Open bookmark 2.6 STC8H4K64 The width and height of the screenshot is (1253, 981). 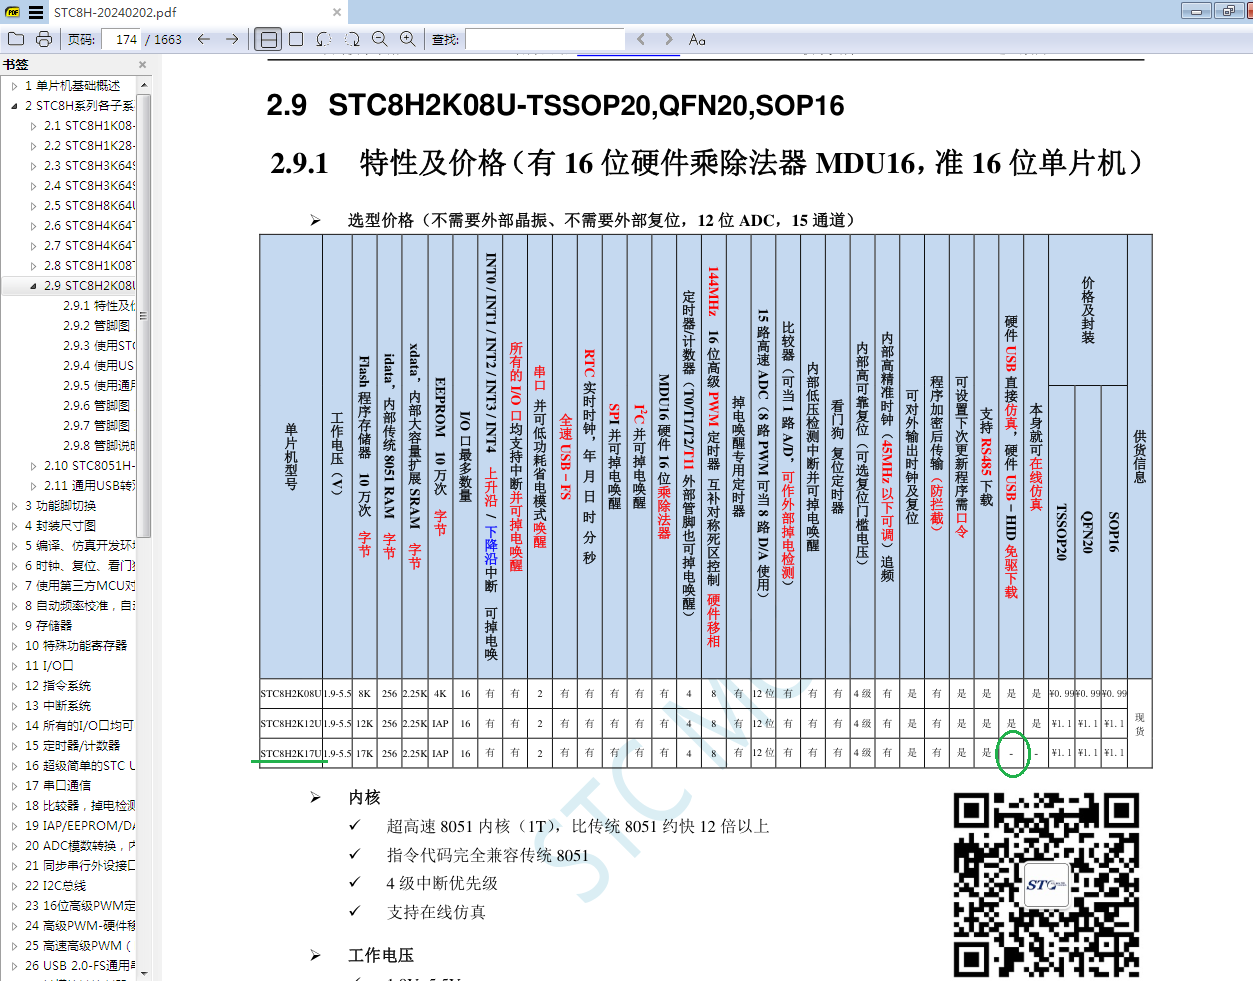(x=89, y=226)
